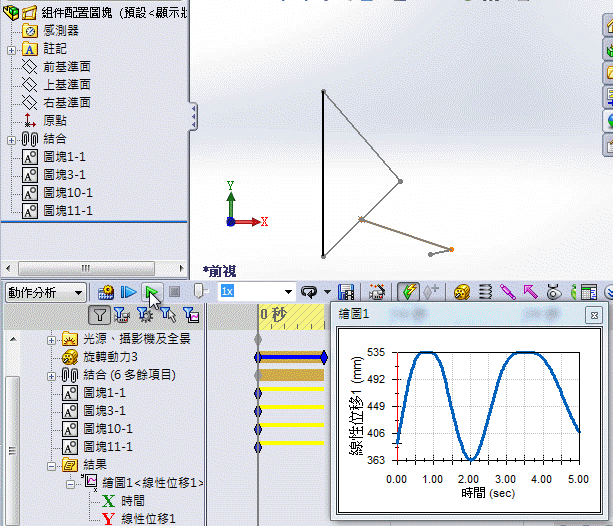Click the Gravity icon

[574, 292]
